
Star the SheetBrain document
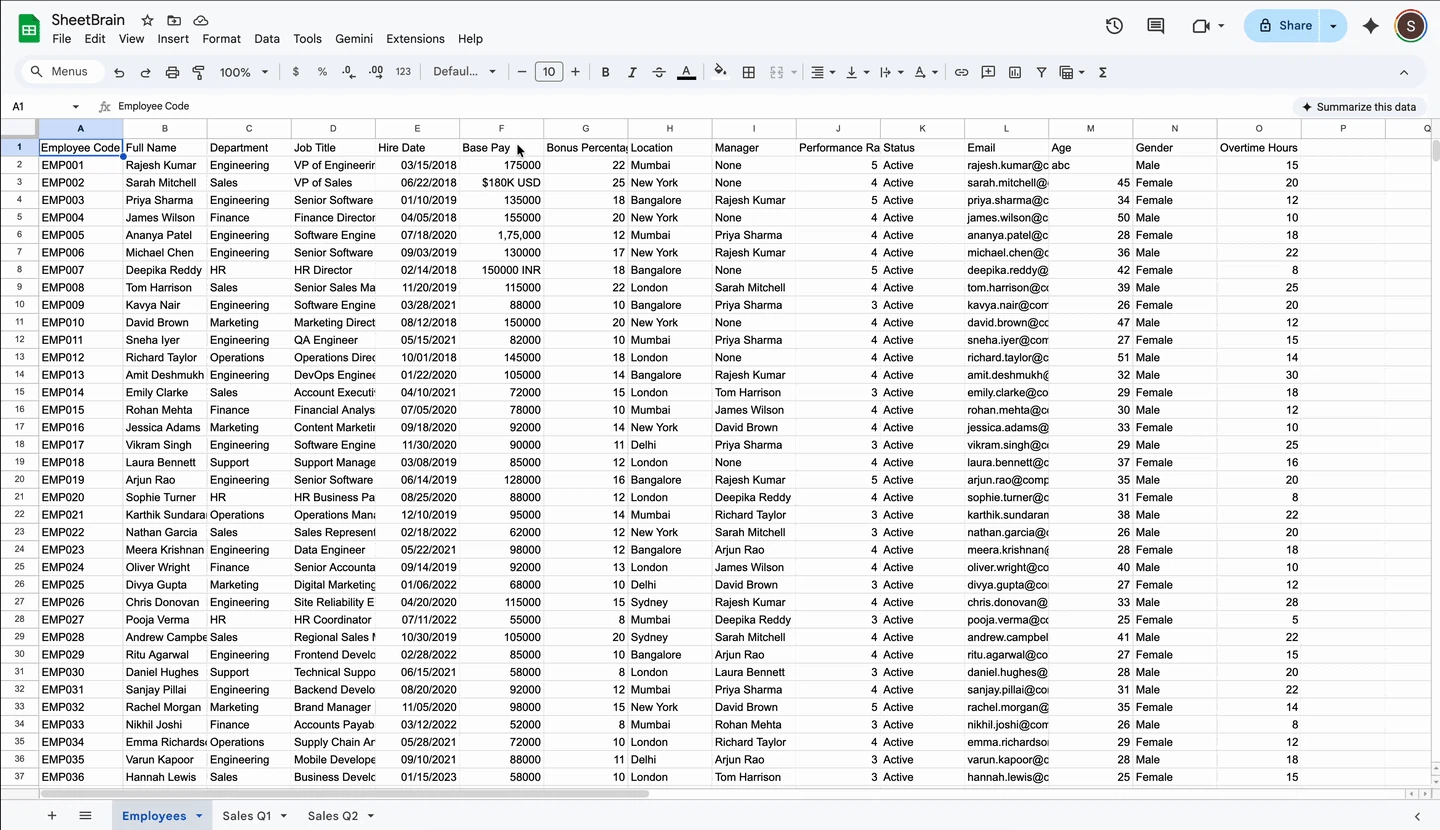pyautogui.click(x=147, y=20)
